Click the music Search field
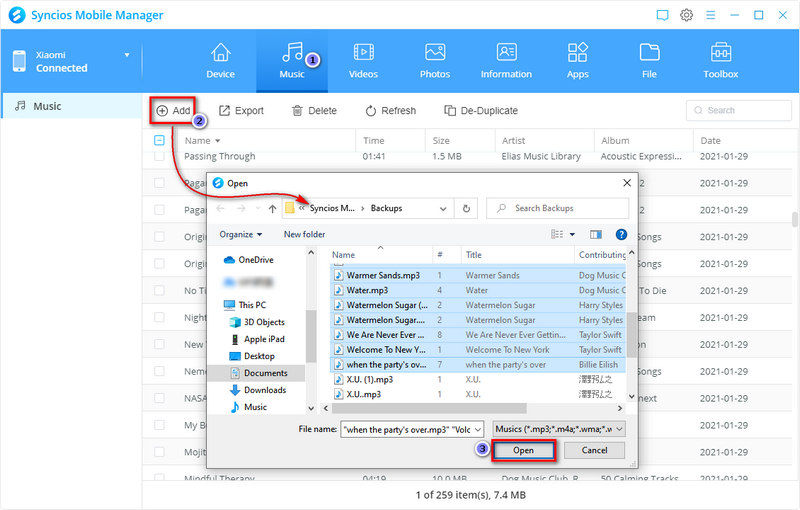Viewport: 800px width, 510px height. [739, 110]
